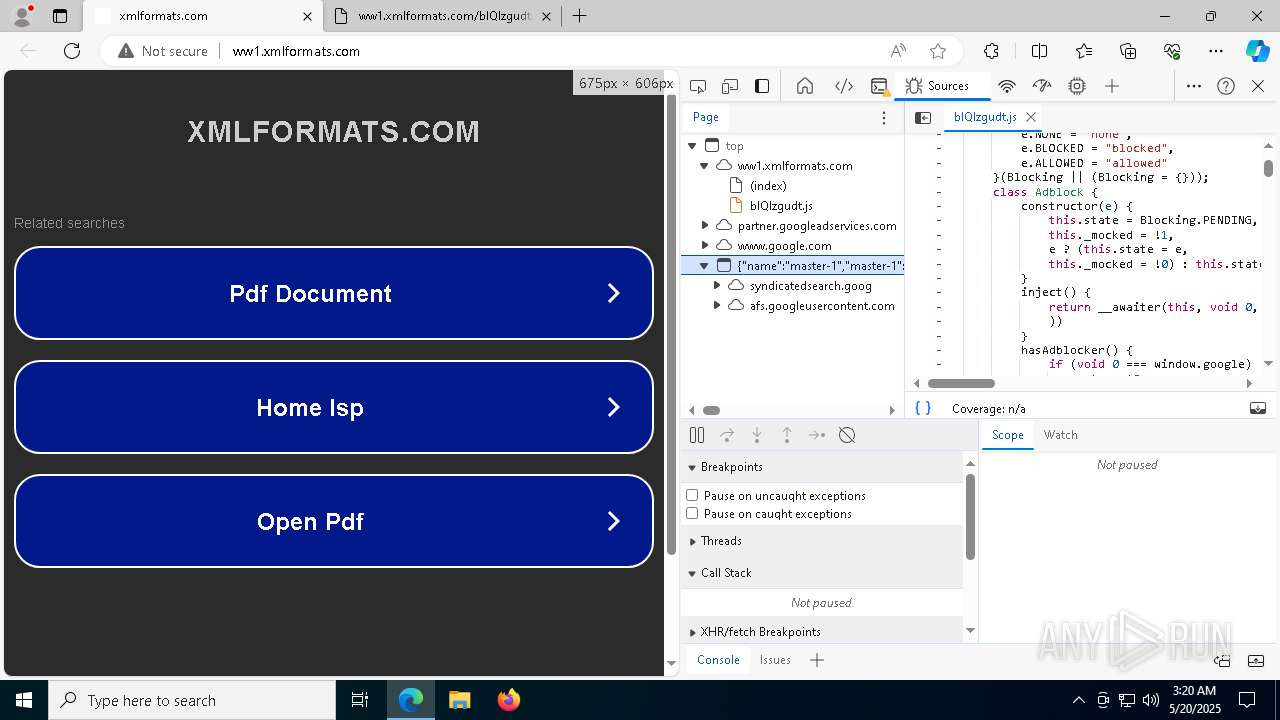
Task: Open the Issues drawer tab
Action: [x=775, y=660]
